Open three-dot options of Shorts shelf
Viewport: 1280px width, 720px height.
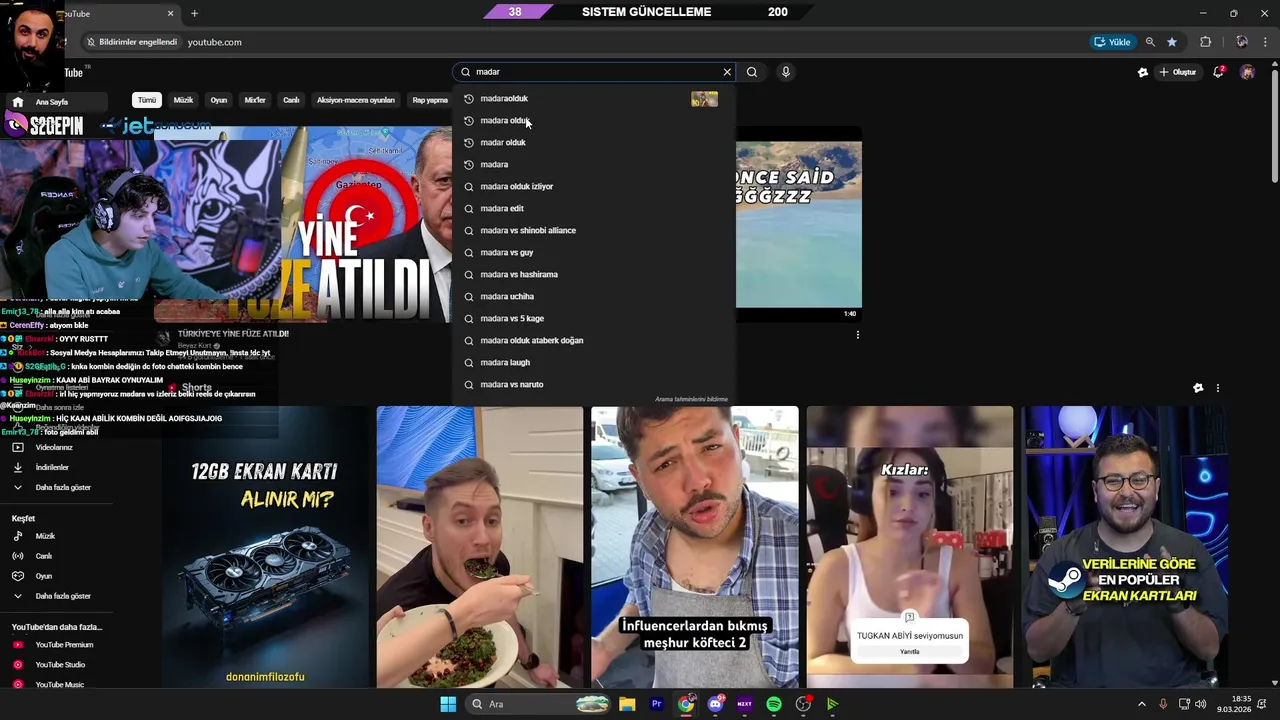[x=1217, y=388]
